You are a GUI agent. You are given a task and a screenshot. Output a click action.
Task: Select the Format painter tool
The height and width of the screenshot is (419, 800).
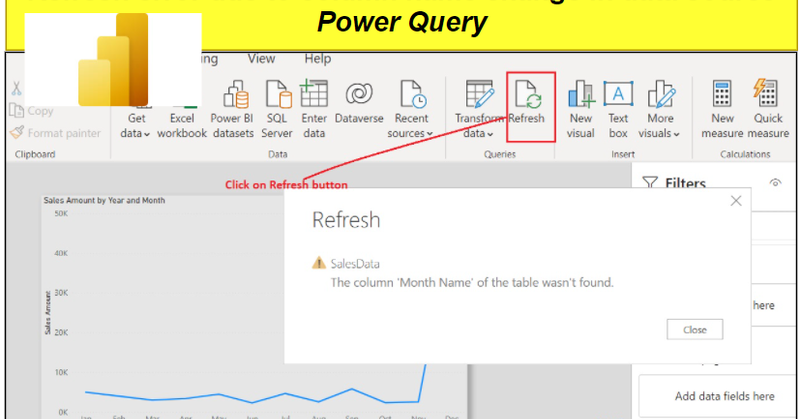point(55,133)
